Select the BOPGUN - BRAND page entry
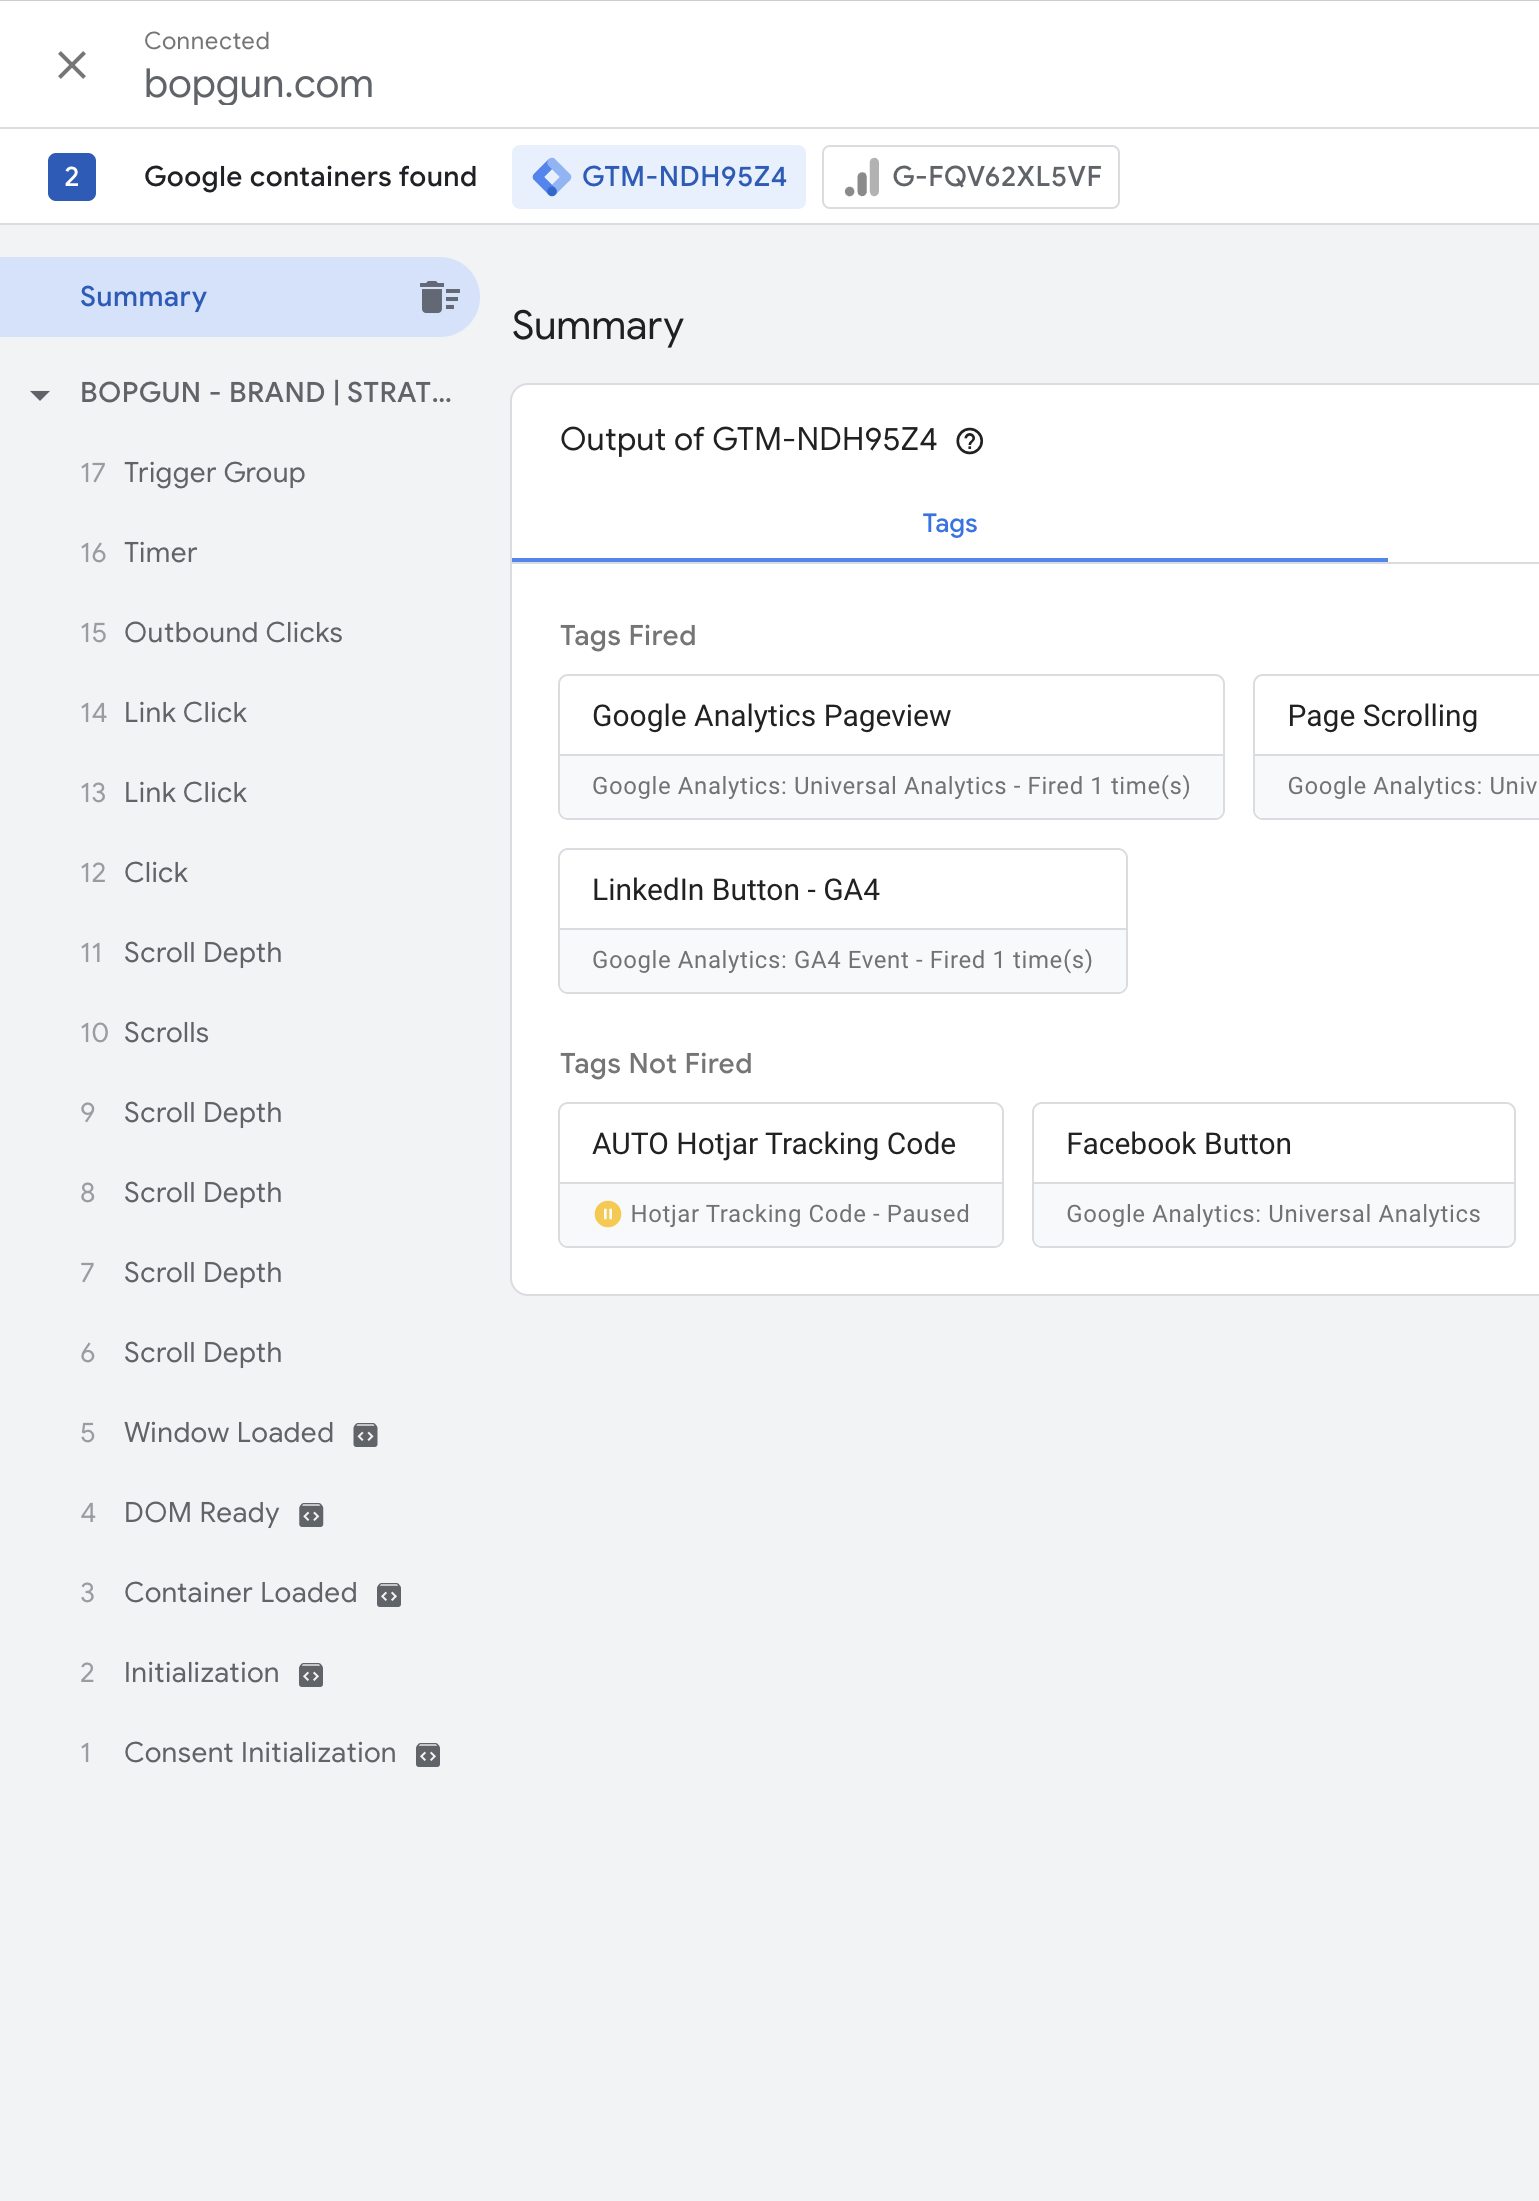The width and height of the screenshot is (1539, 2201). click(x=265, y=393)
